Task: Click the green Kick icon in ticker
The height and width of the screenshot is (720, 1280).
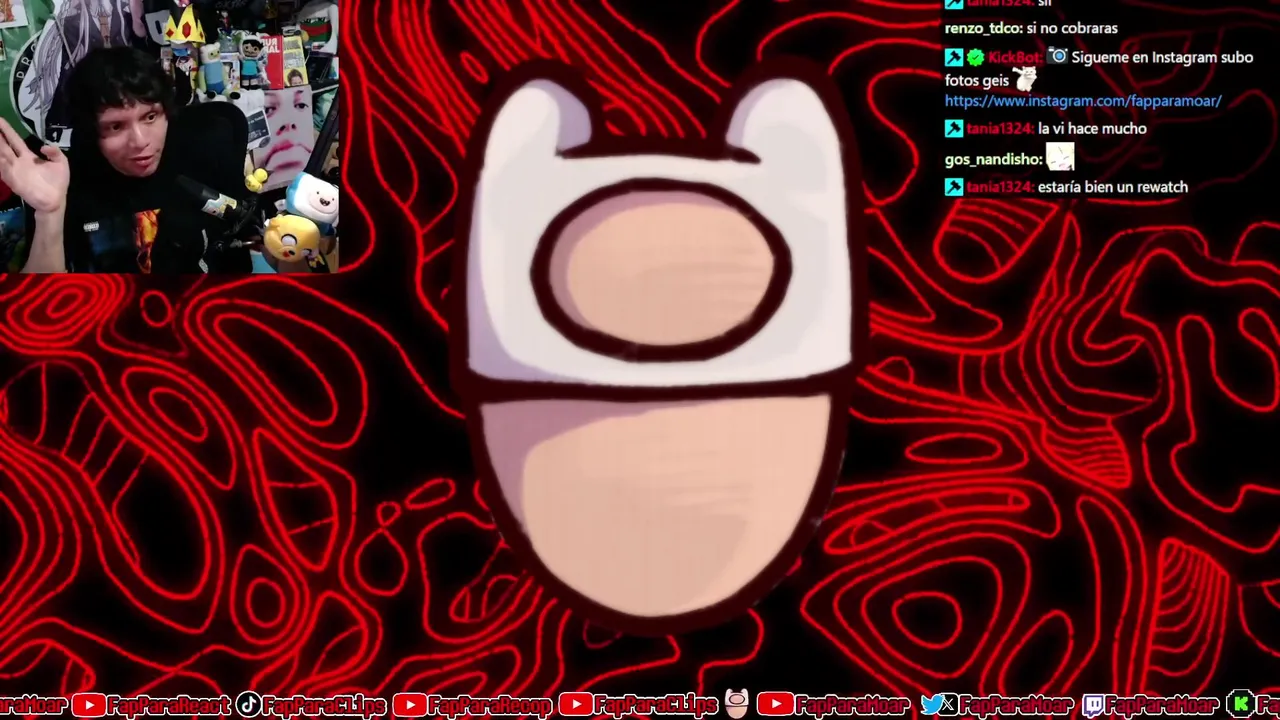Action: [1241, 706]
